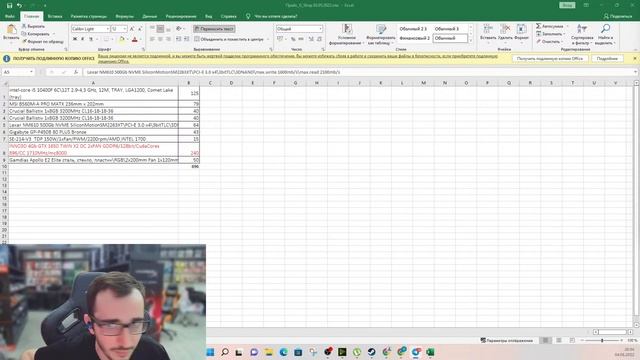Toggle Wrap Text (Переносить текст)
The width and height of the screenshot is (640, 360).
(214, 29)
